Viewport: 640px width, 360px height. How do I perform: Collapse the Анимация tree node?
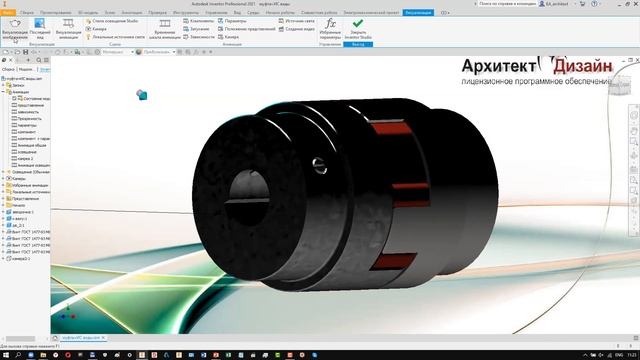pyautogui.click(x=3, y=92)
